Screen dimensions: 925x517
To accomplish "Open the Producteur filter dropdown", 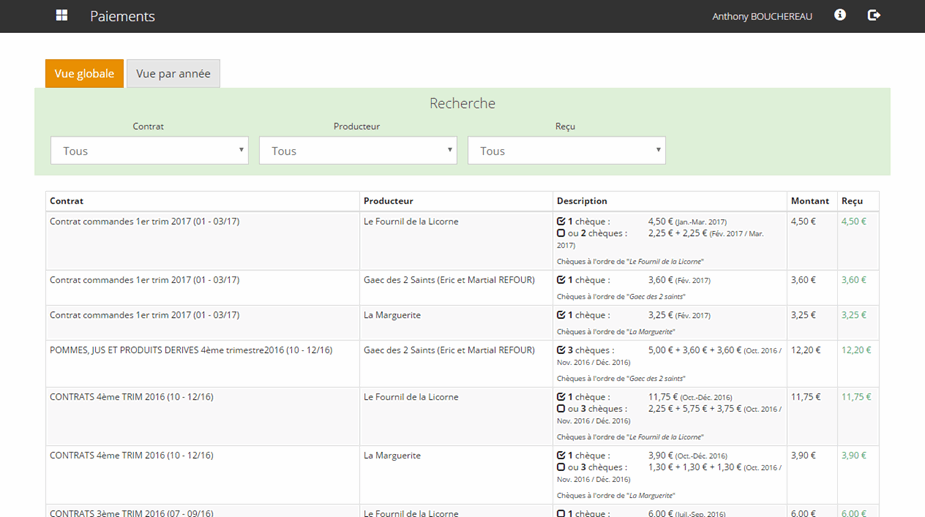I will point(357,151).
